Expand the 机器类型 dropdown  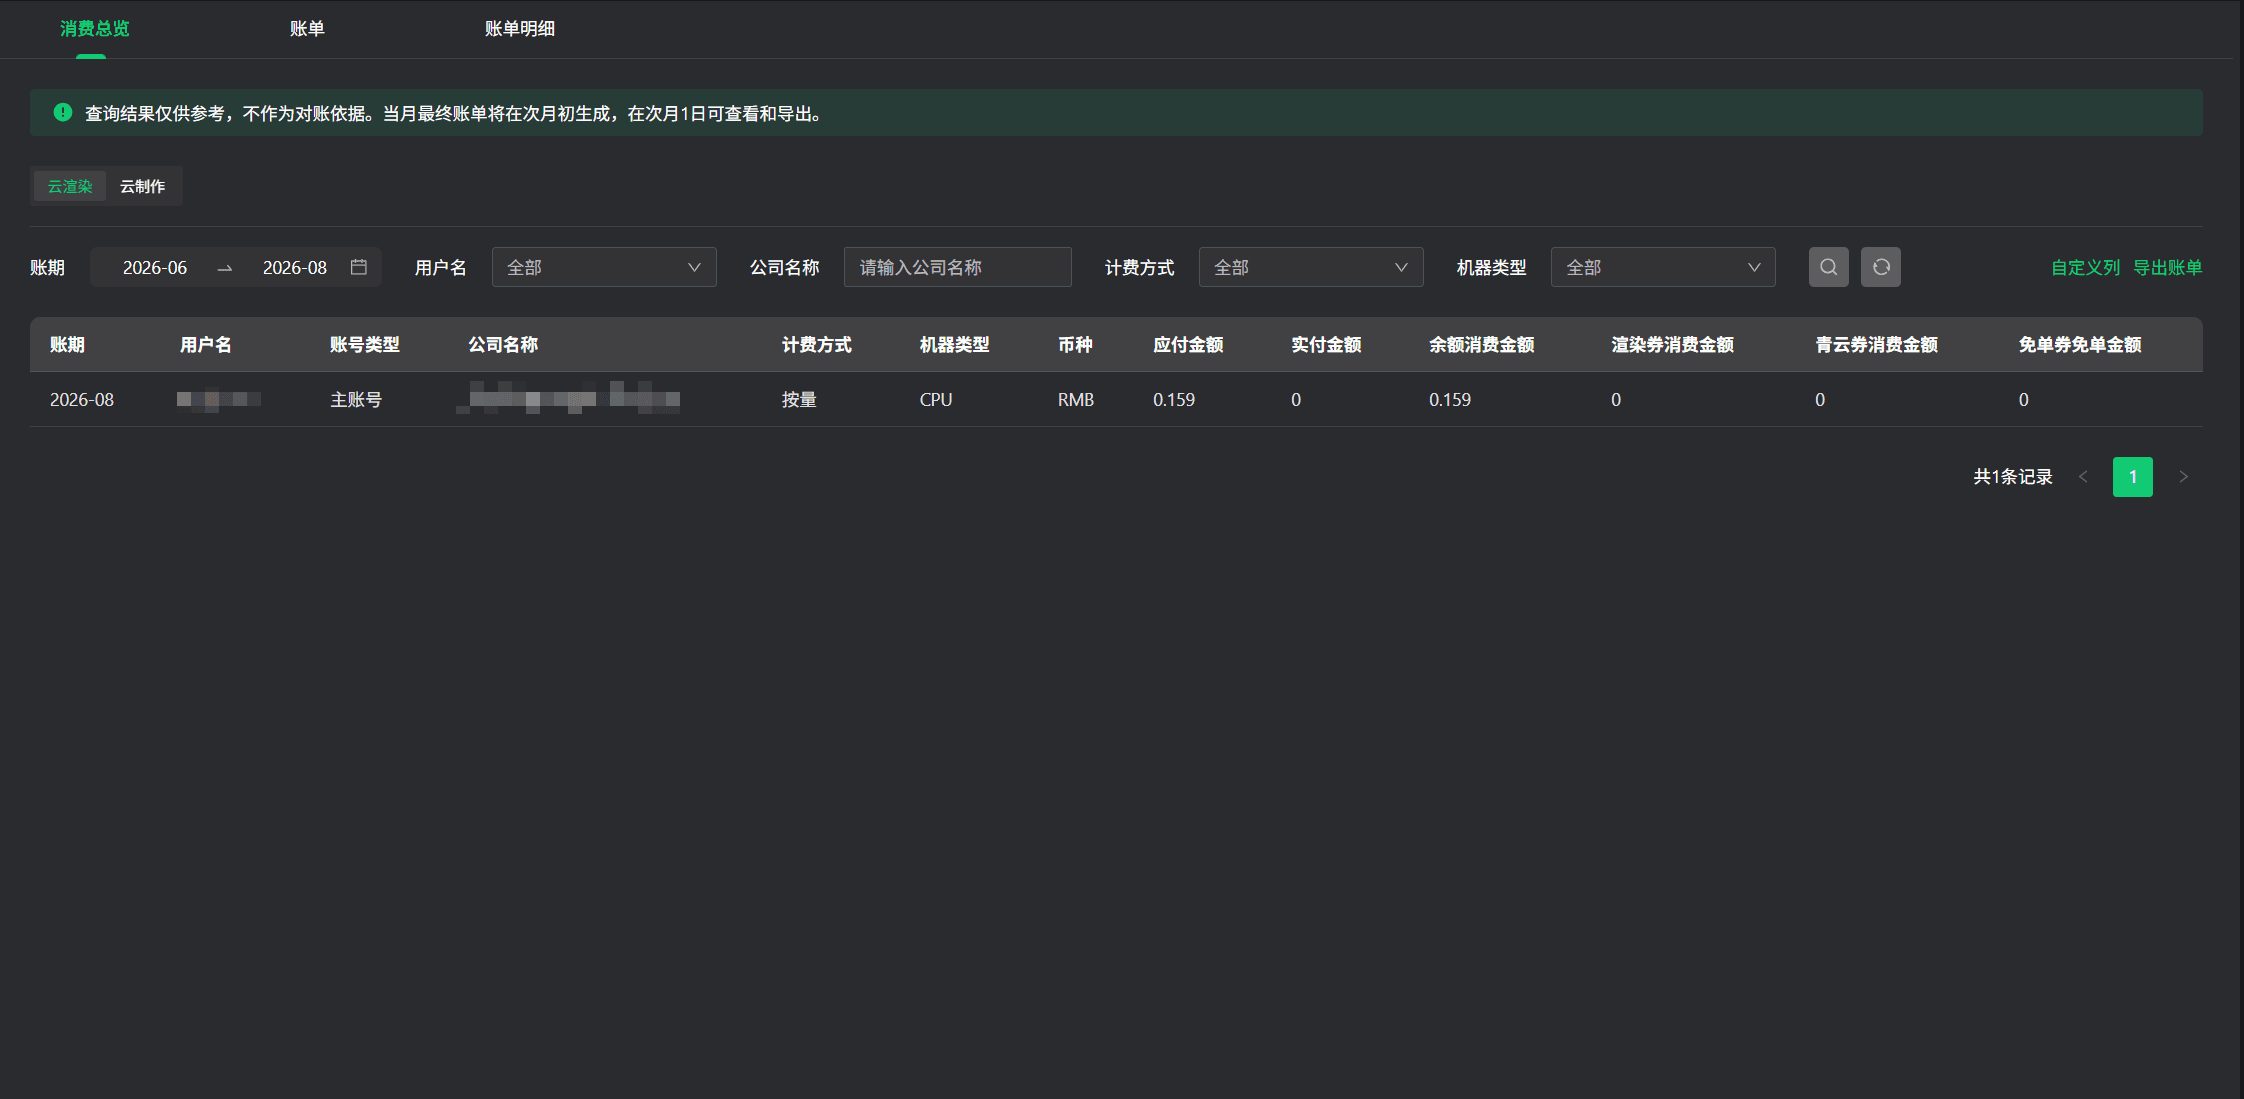pyautogui.click(x=1663, y=267)
